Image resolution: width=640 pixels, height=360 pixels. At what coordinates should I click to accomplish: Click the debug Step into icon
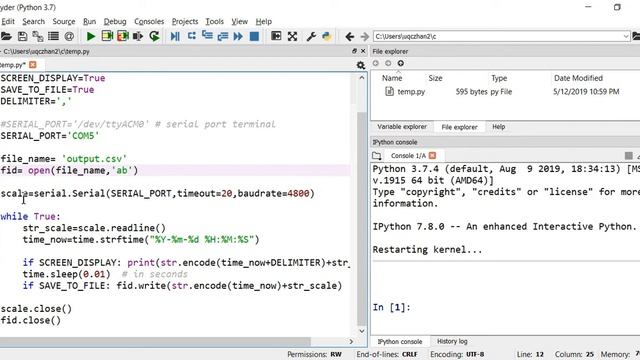[207, 36]
